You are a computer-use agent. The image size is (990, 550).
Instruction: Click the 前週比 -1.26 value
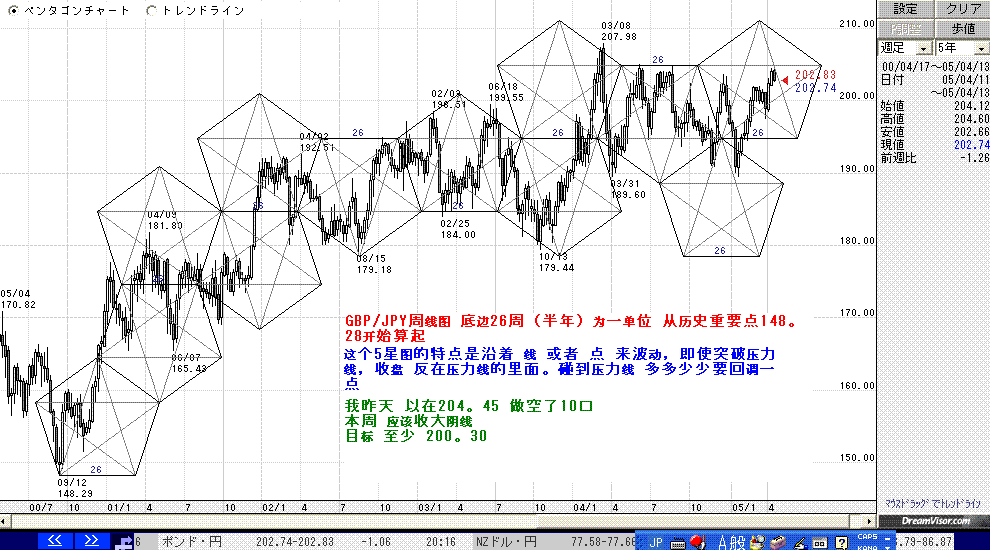[974, 158]
